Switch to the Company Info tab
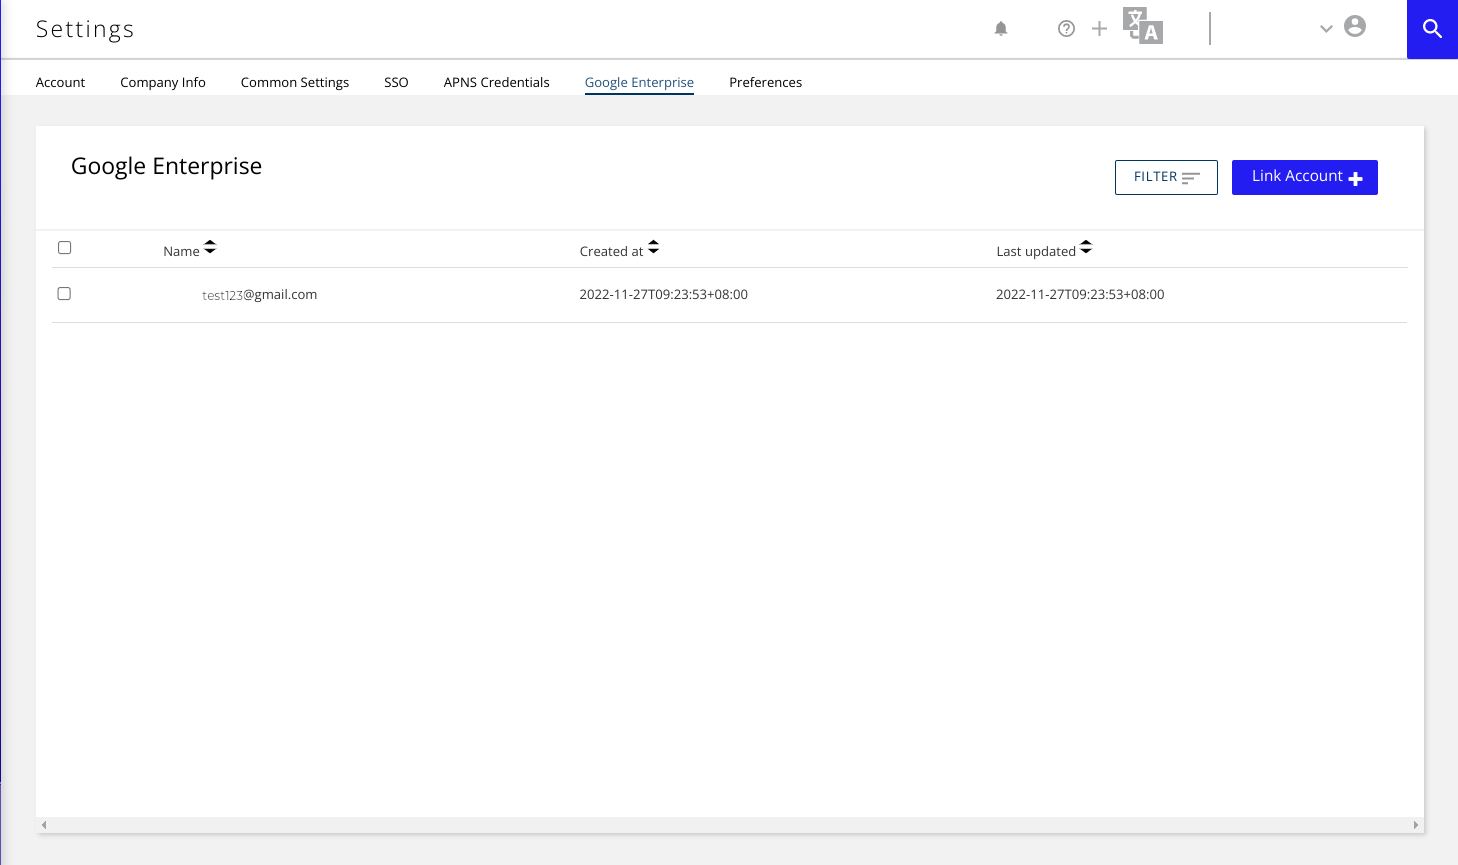 pos(163,82)
